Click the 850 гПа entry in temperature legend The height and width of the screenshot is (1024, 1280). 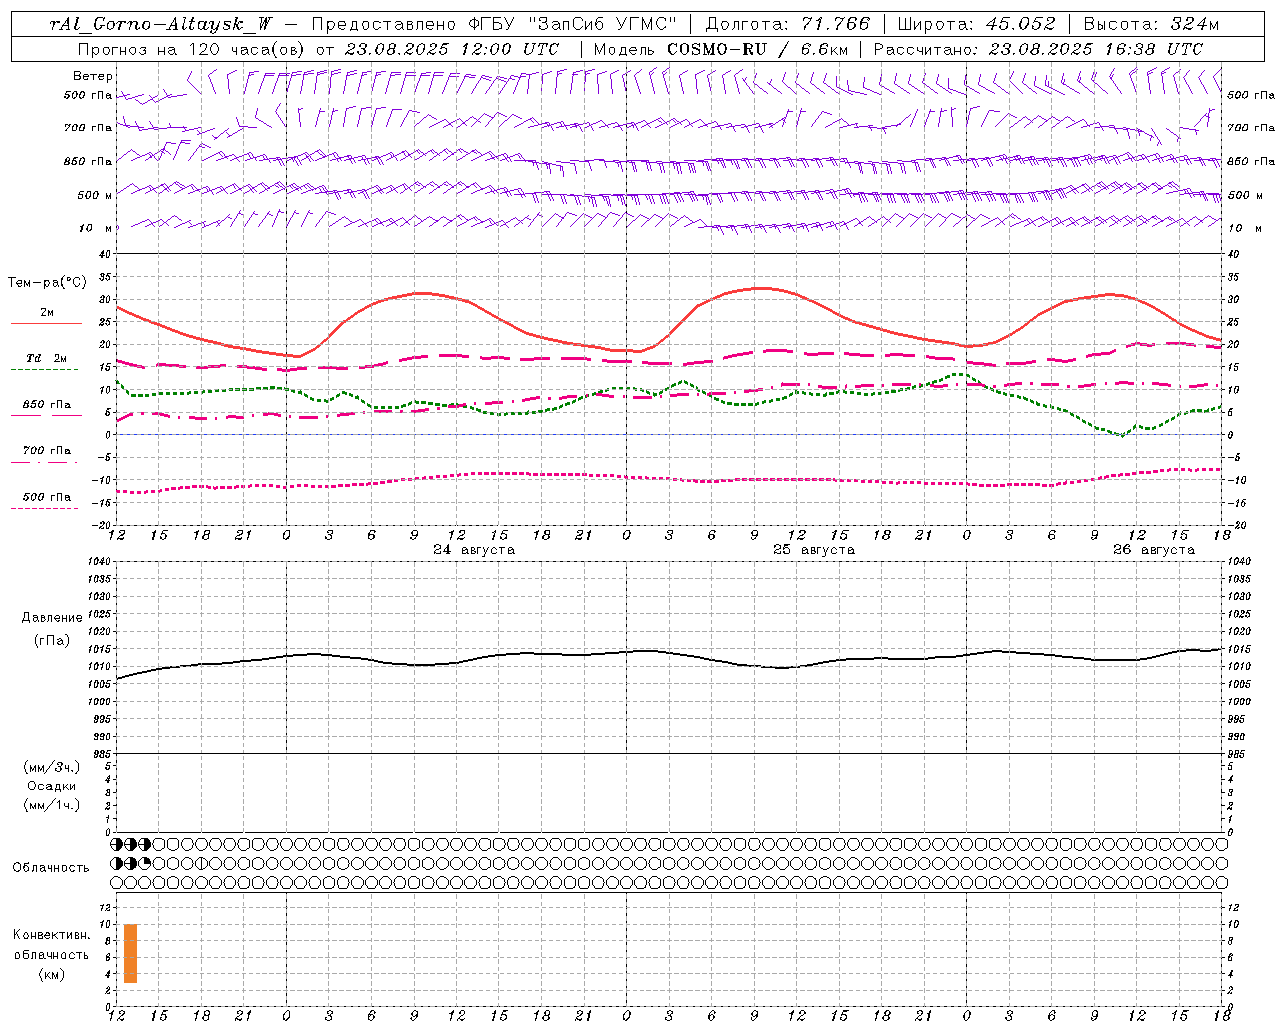coord(47,405)
